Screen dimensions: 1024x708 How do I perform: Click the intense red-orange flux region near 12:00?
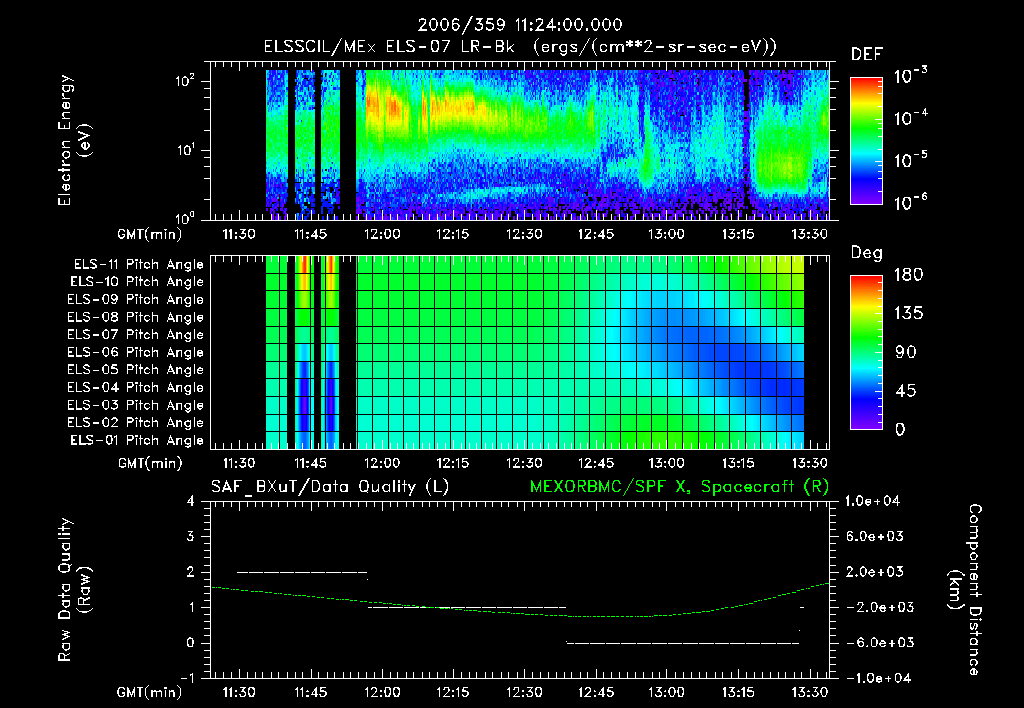[384, 106]
